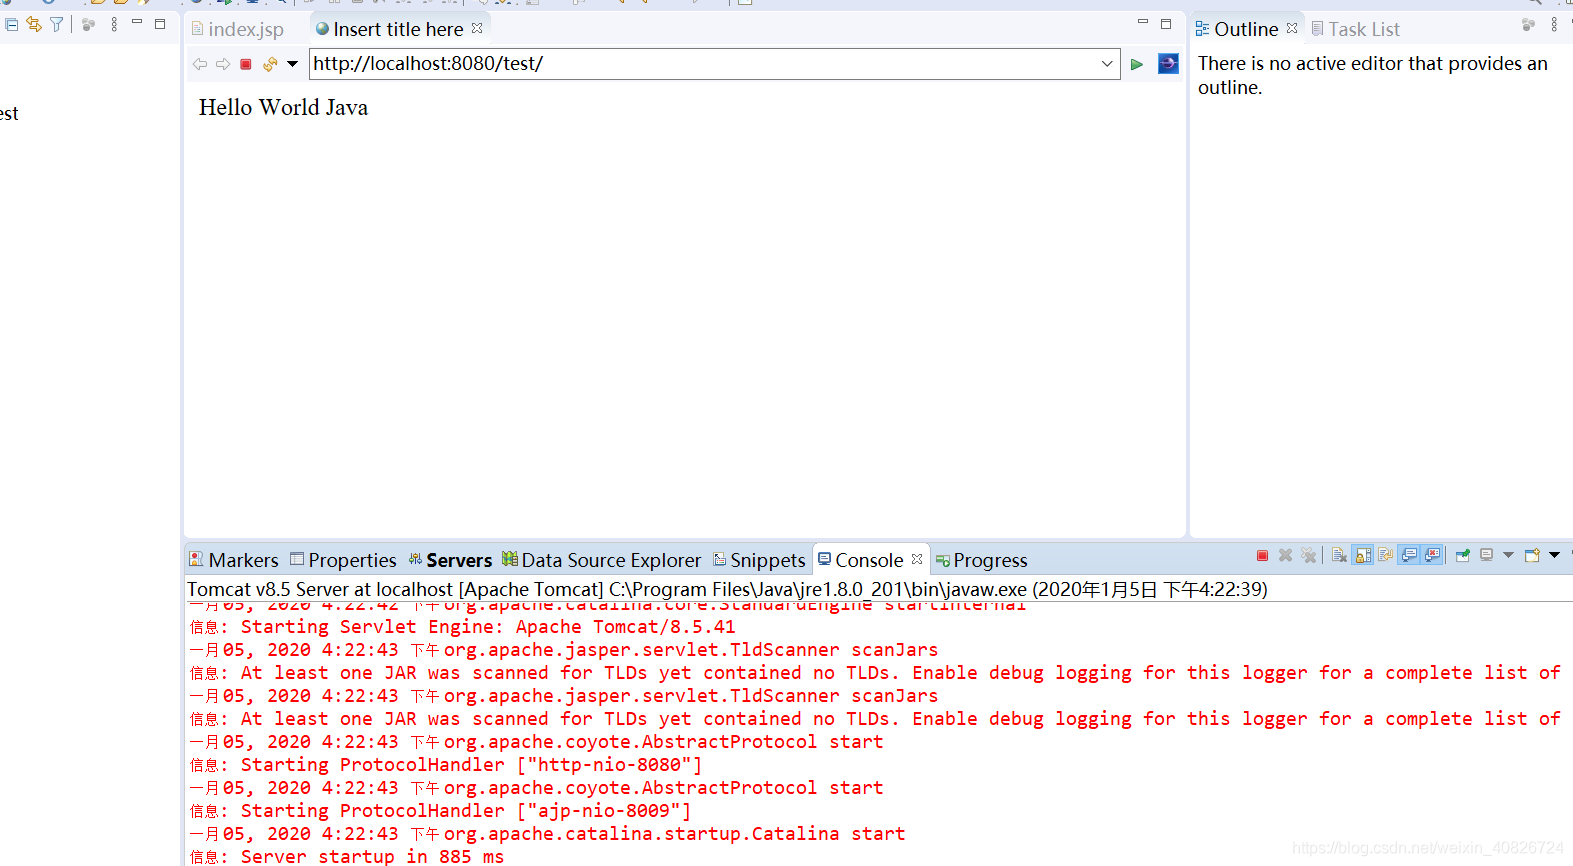Click Open Console icon
The width and height of the screenshot is (1573, 866).
tap(1532, 555)
